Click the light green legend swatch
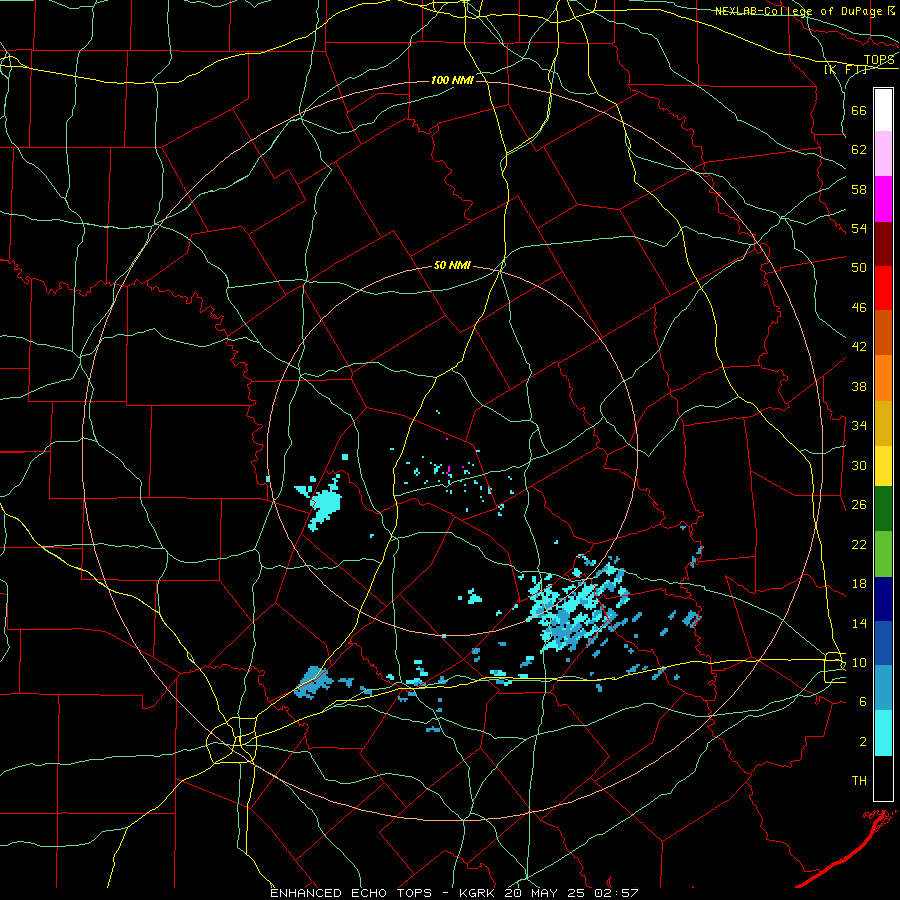The width and height of the screenshot is (900, 900). [883, 553]
